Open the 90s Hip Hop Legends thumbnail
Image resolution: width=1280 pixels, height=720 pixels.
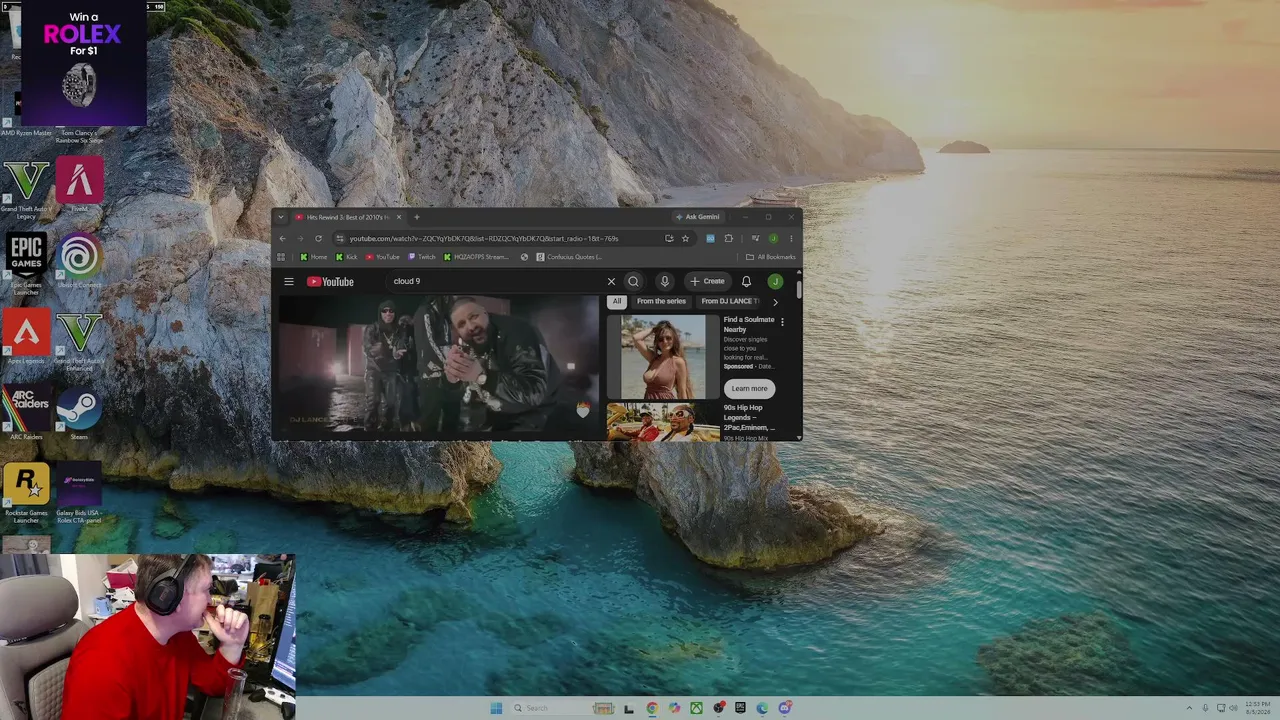(x=663, y=422)
